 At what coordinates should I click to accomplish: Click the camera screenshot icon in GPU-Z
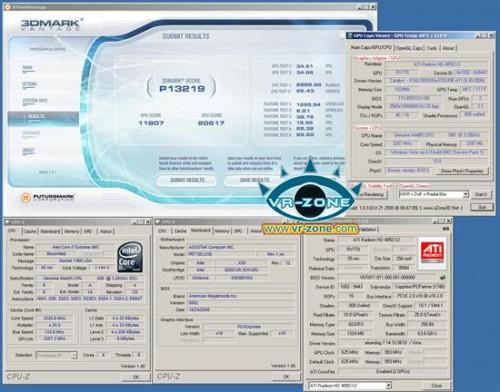445,229
